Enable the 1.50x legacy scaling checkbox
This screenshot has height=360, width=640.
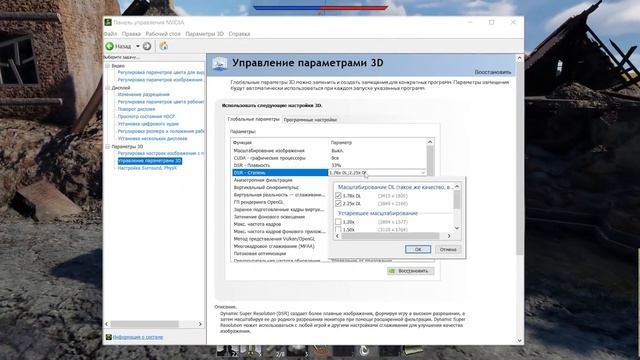pos(338,229)
